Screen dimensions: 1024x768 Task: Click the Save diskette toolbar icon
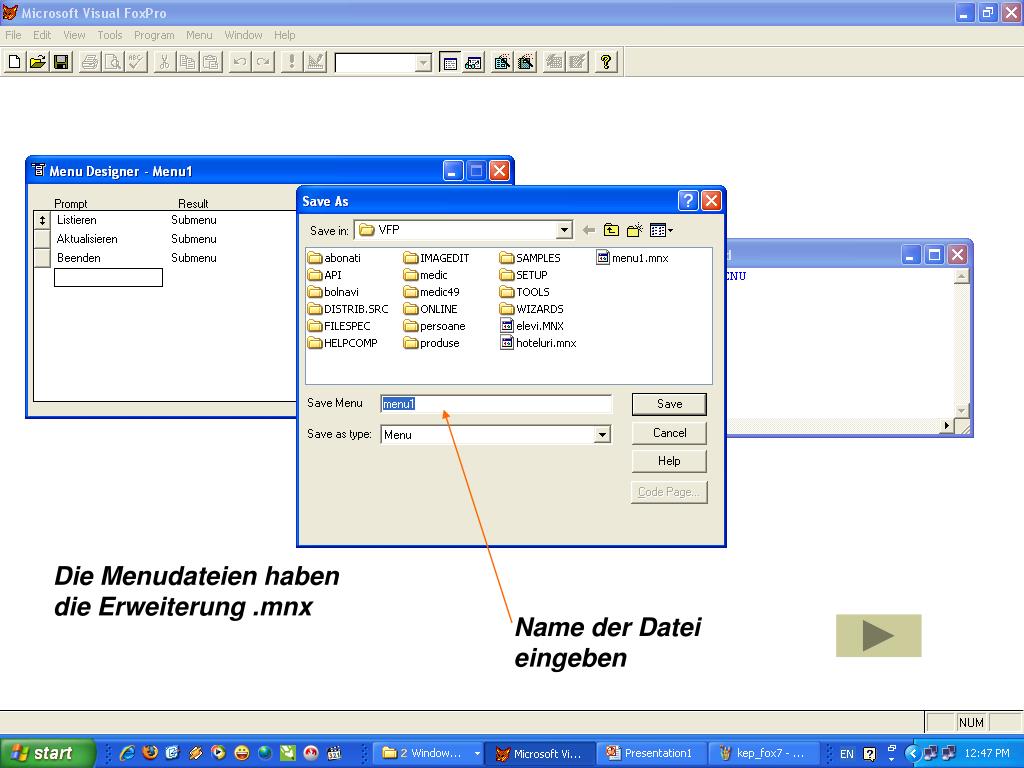click(x=61, y=62)
